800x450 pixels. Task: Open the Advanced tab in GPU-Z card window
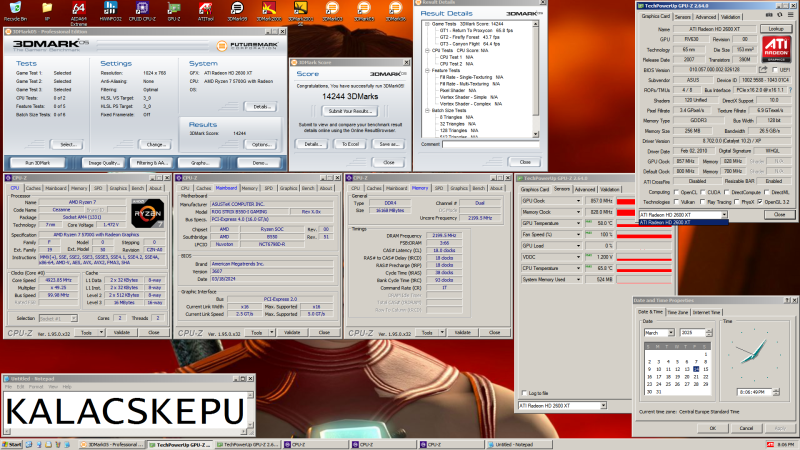(706, 17)
